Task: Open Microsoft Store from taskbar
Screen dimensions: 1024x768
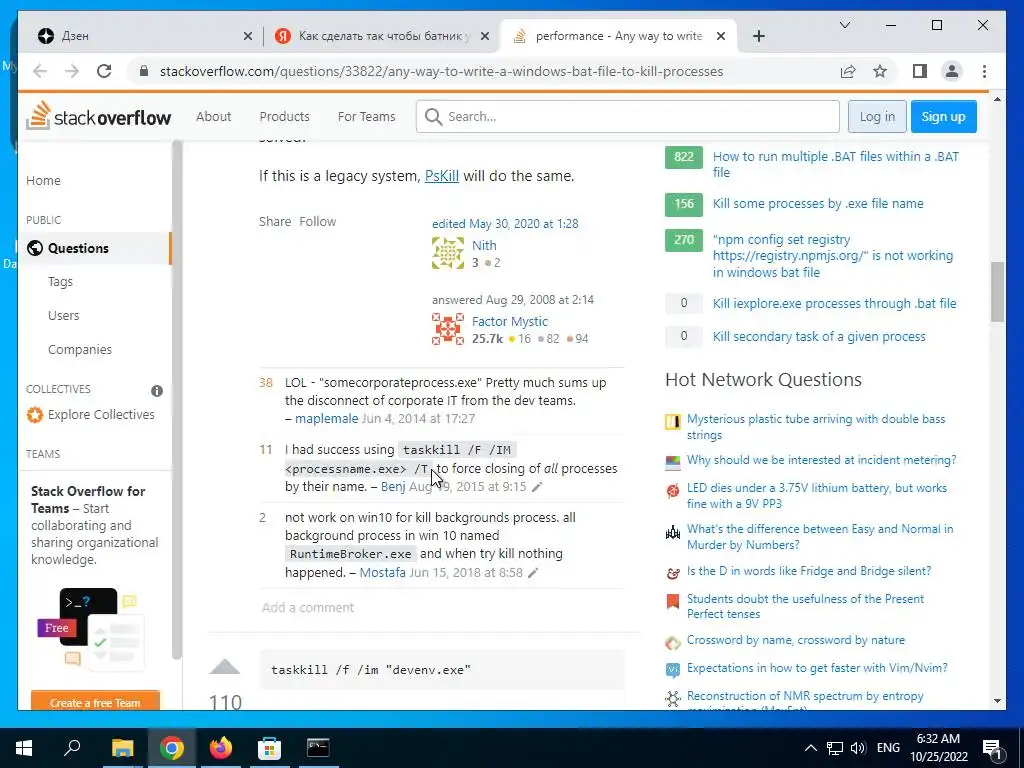Action: point(269,748)
